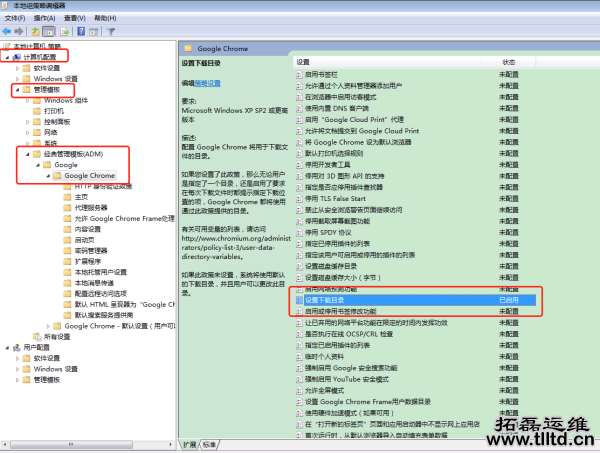Collapse the 用户配置 node arrow
600x453 pixels.
[7, 348]
